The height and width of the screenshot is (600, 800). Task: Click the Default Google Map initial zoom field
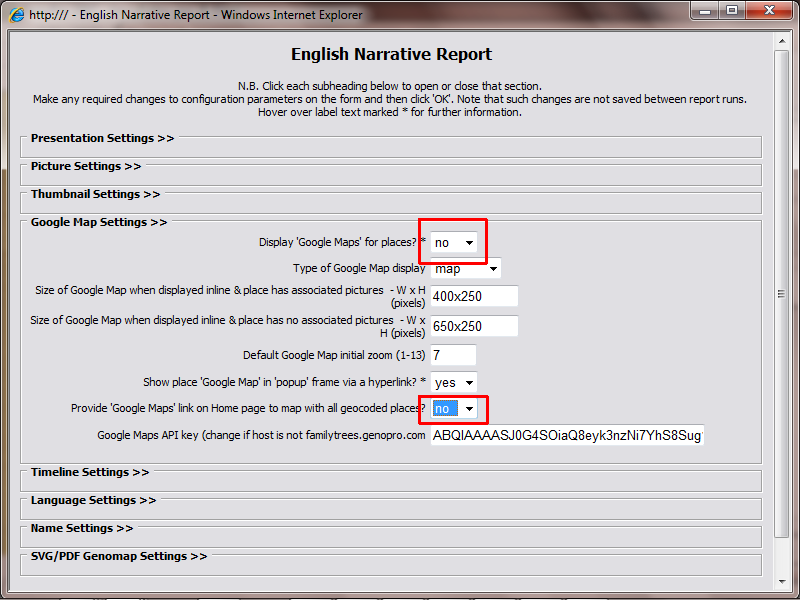tap(453, 355)
